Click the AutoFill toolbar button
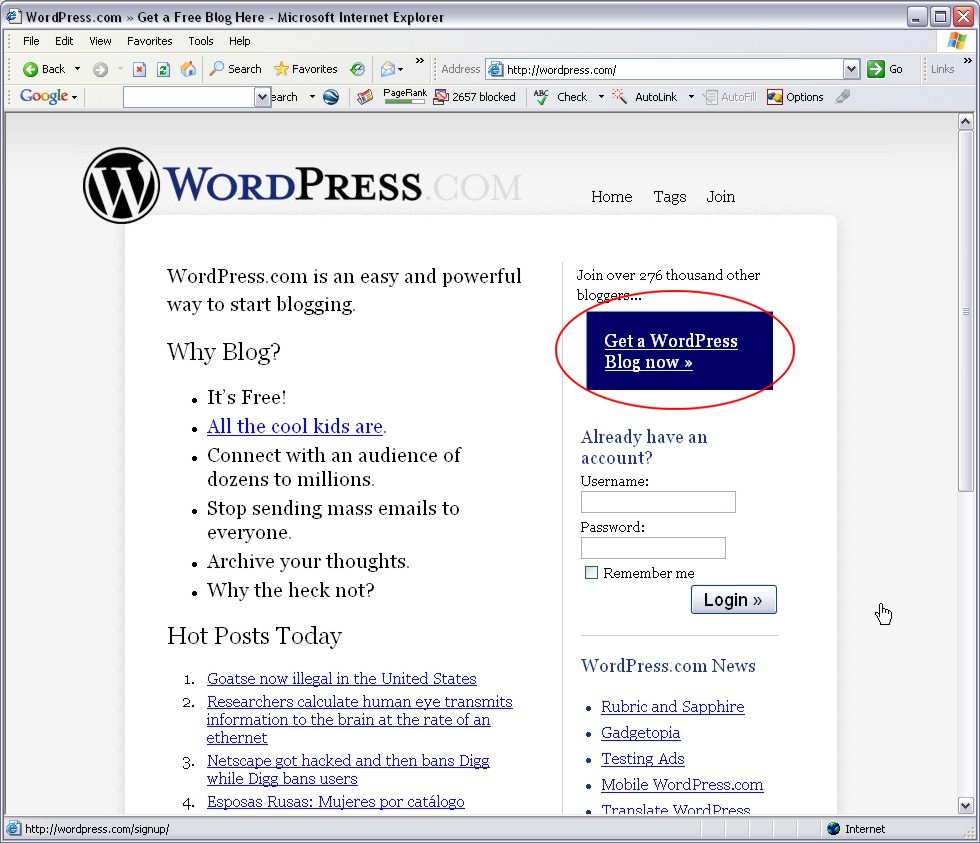The image size is (980, 843). (730, 97)
